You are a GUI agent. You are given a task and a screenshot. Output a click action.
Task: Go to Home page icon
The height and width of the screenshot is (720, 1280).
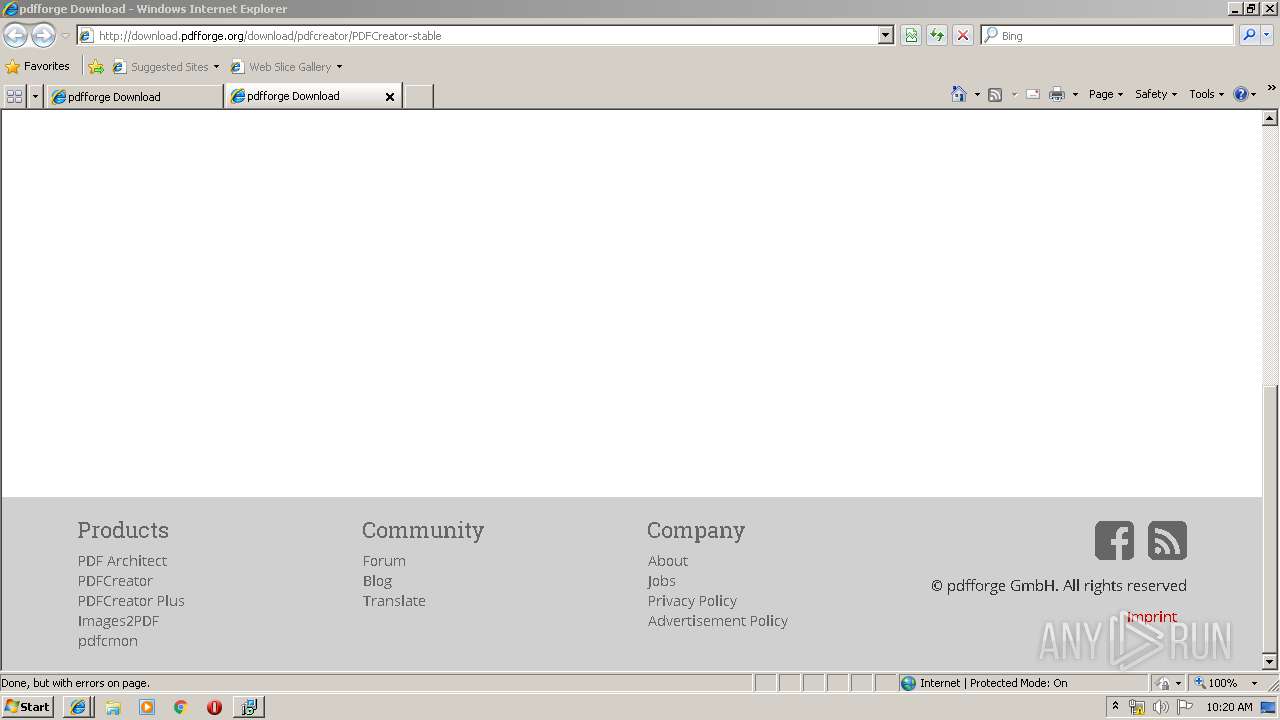(959, 94)
